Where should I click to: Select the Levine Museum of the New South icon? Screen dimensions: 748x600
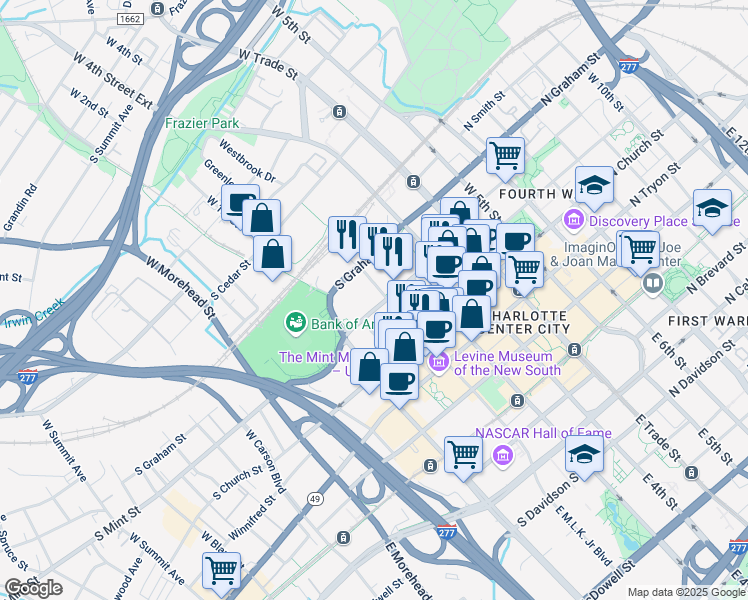(439, 362)
